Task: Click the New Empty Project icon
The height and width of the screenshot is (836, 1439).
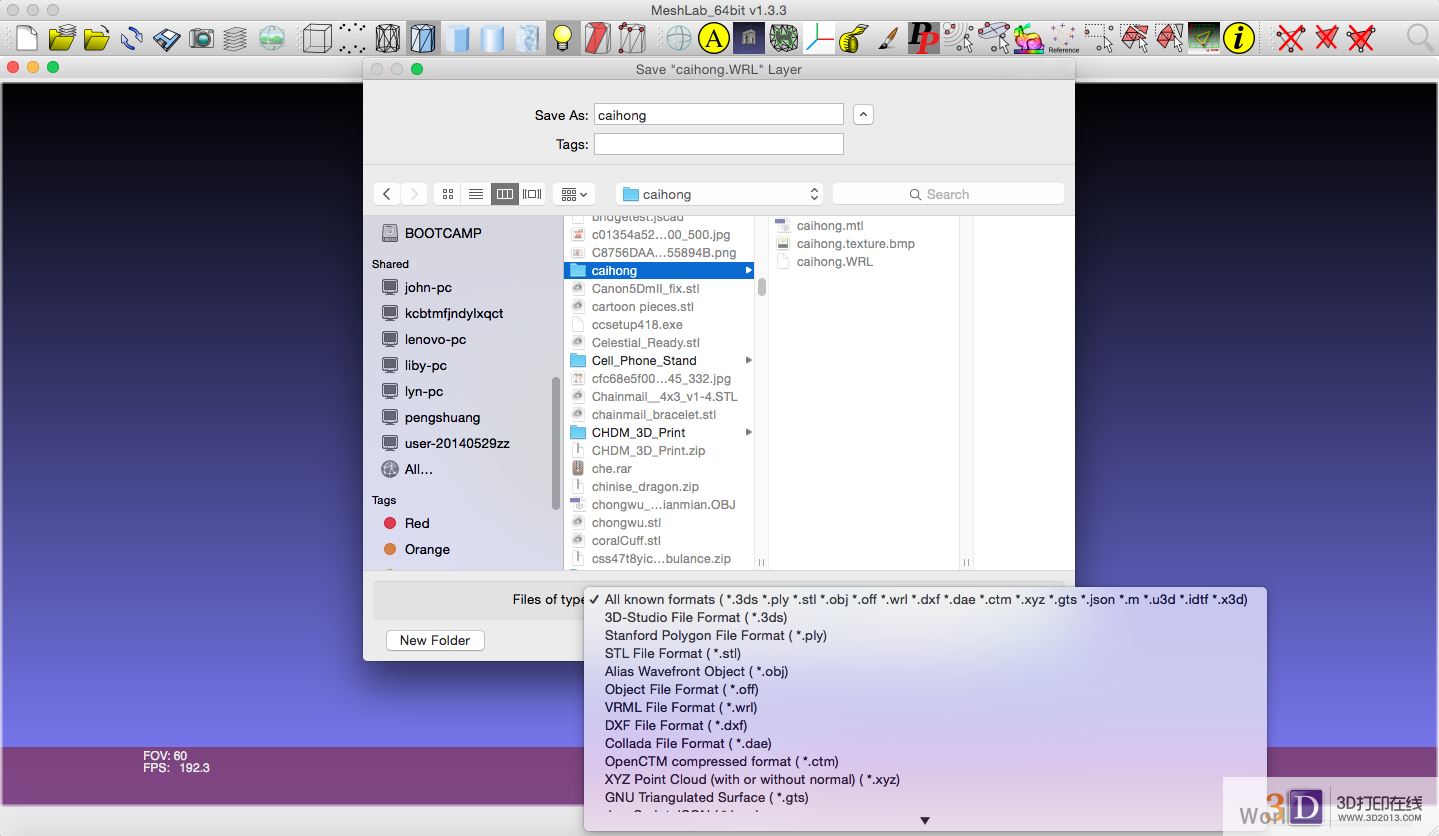Action: click(x=26, y=38)
